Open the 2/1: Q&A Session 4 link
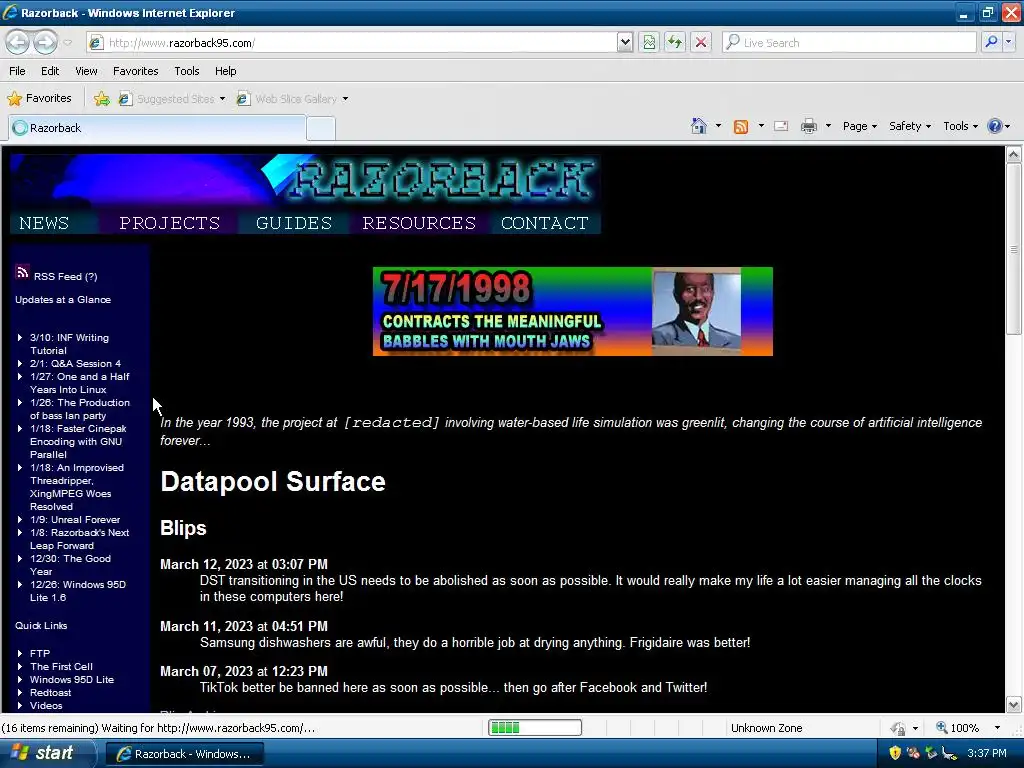This screenshot has width=1024, height=768. pyautogui.click(x=75, y=364)
